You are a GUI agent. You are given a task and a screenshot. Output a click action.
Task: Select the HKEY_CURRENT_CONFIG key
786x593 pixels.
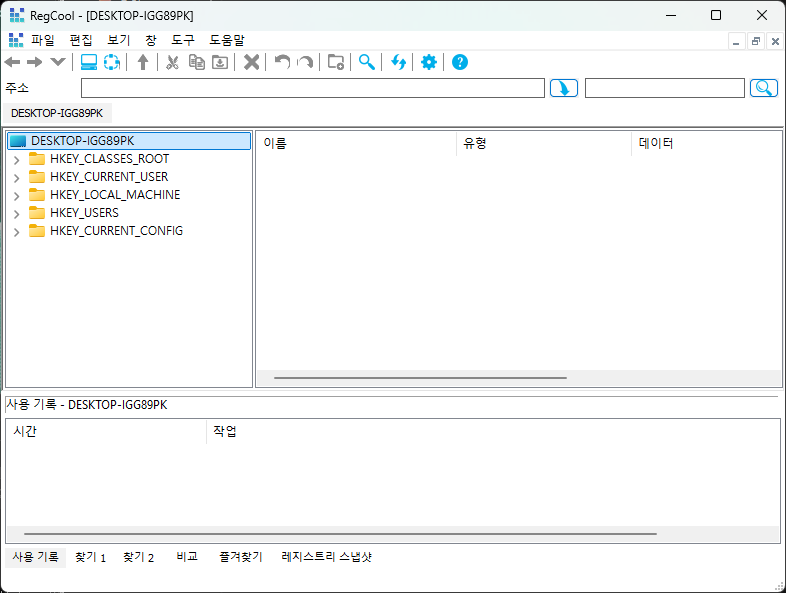(116, 231)
